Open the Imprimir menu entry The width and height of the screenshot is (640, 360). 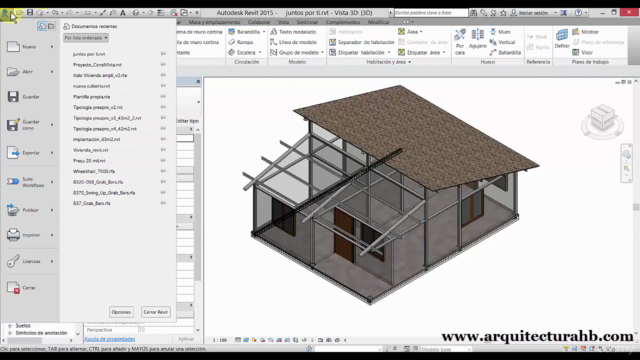coord(30,235)
